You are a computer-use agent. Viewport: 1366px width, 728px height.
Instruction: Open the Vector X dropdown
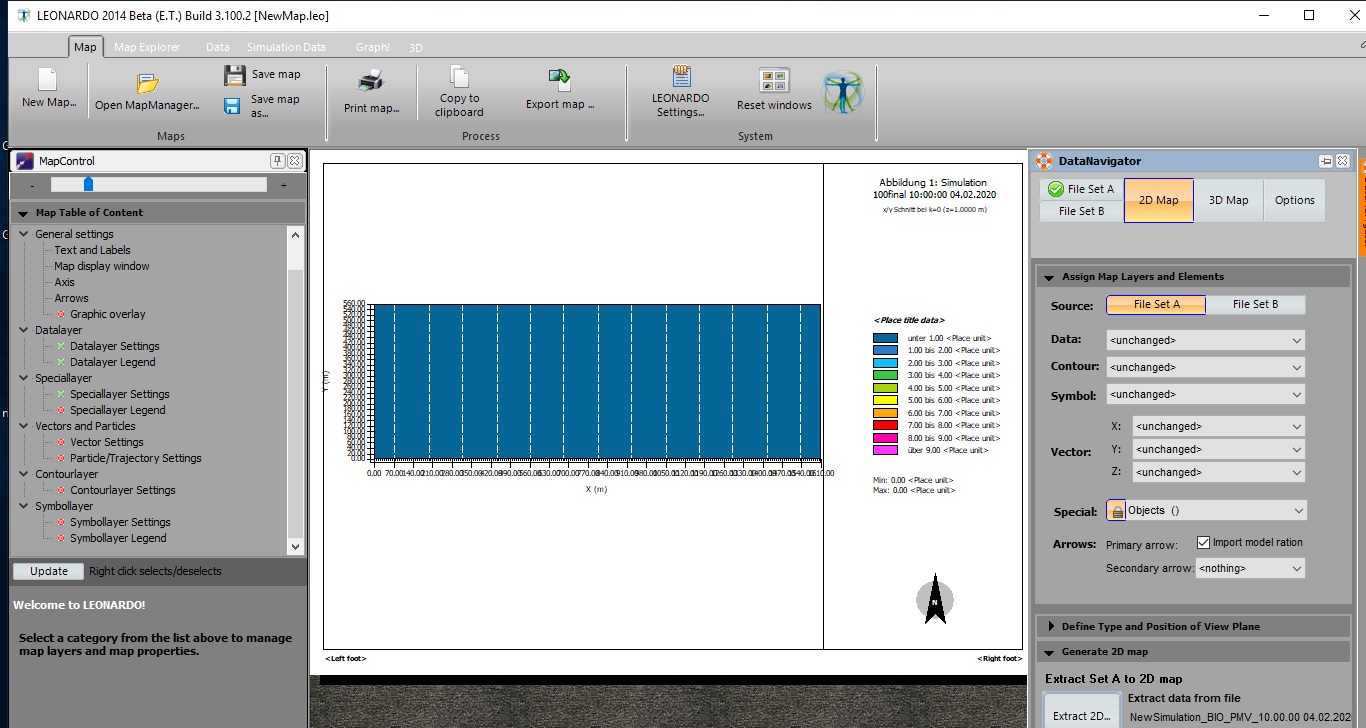point(1218,426)
